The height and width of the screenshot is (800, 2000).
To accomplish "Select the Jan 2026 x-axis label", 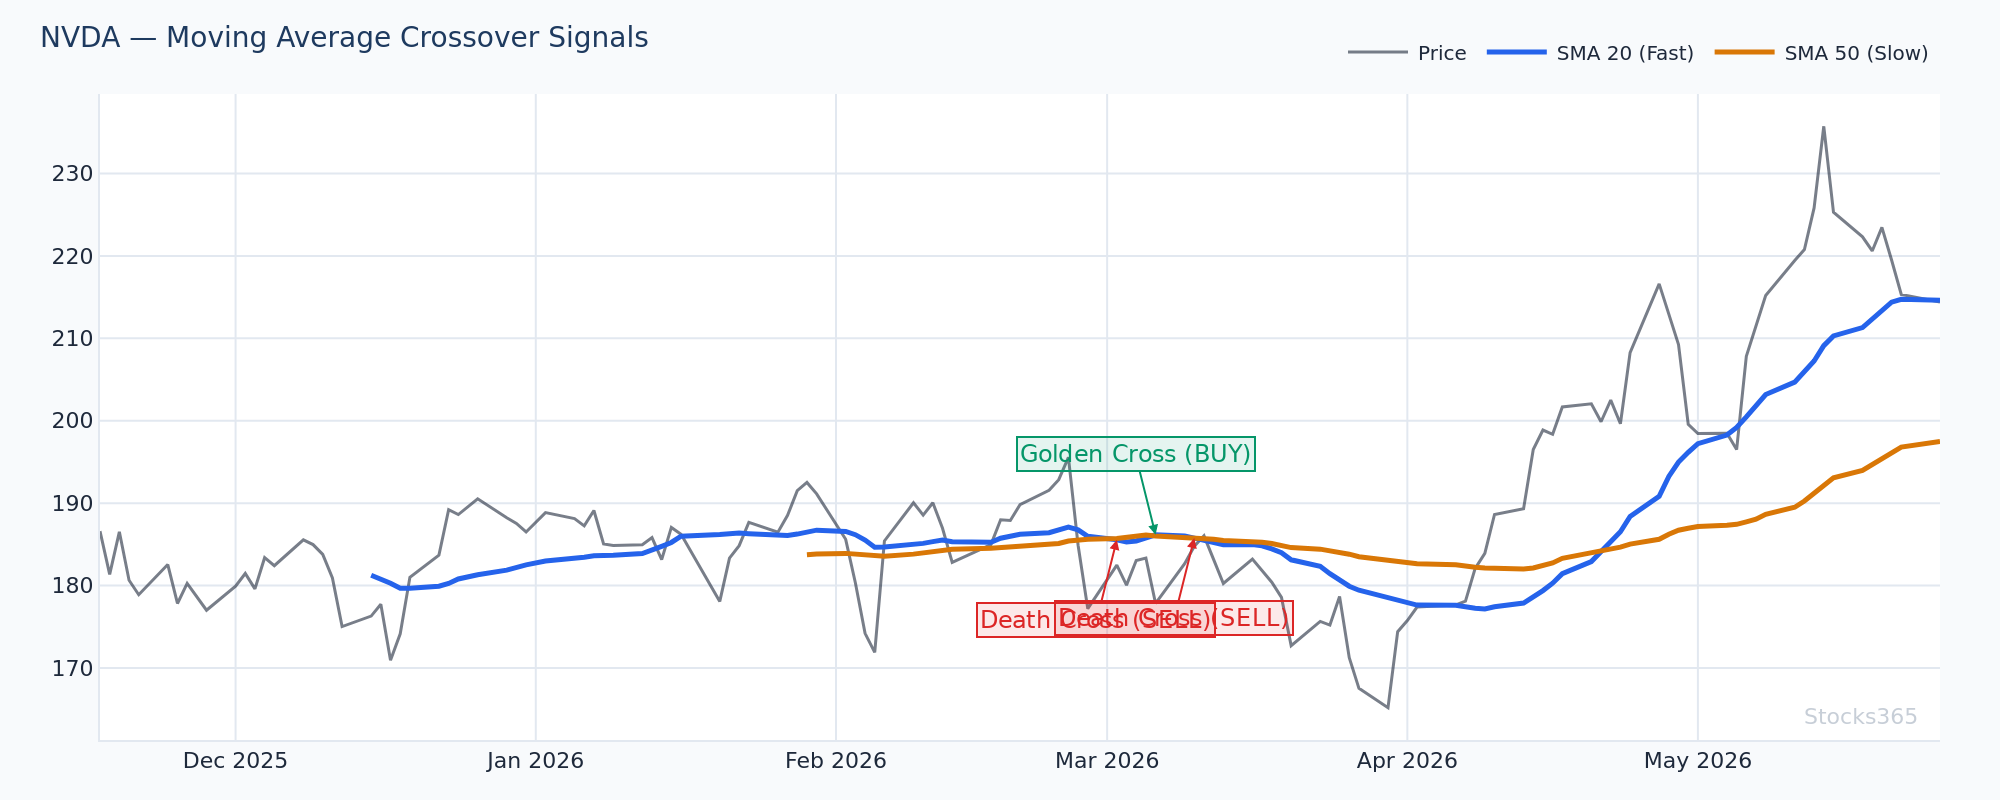I will pos(535,761).
